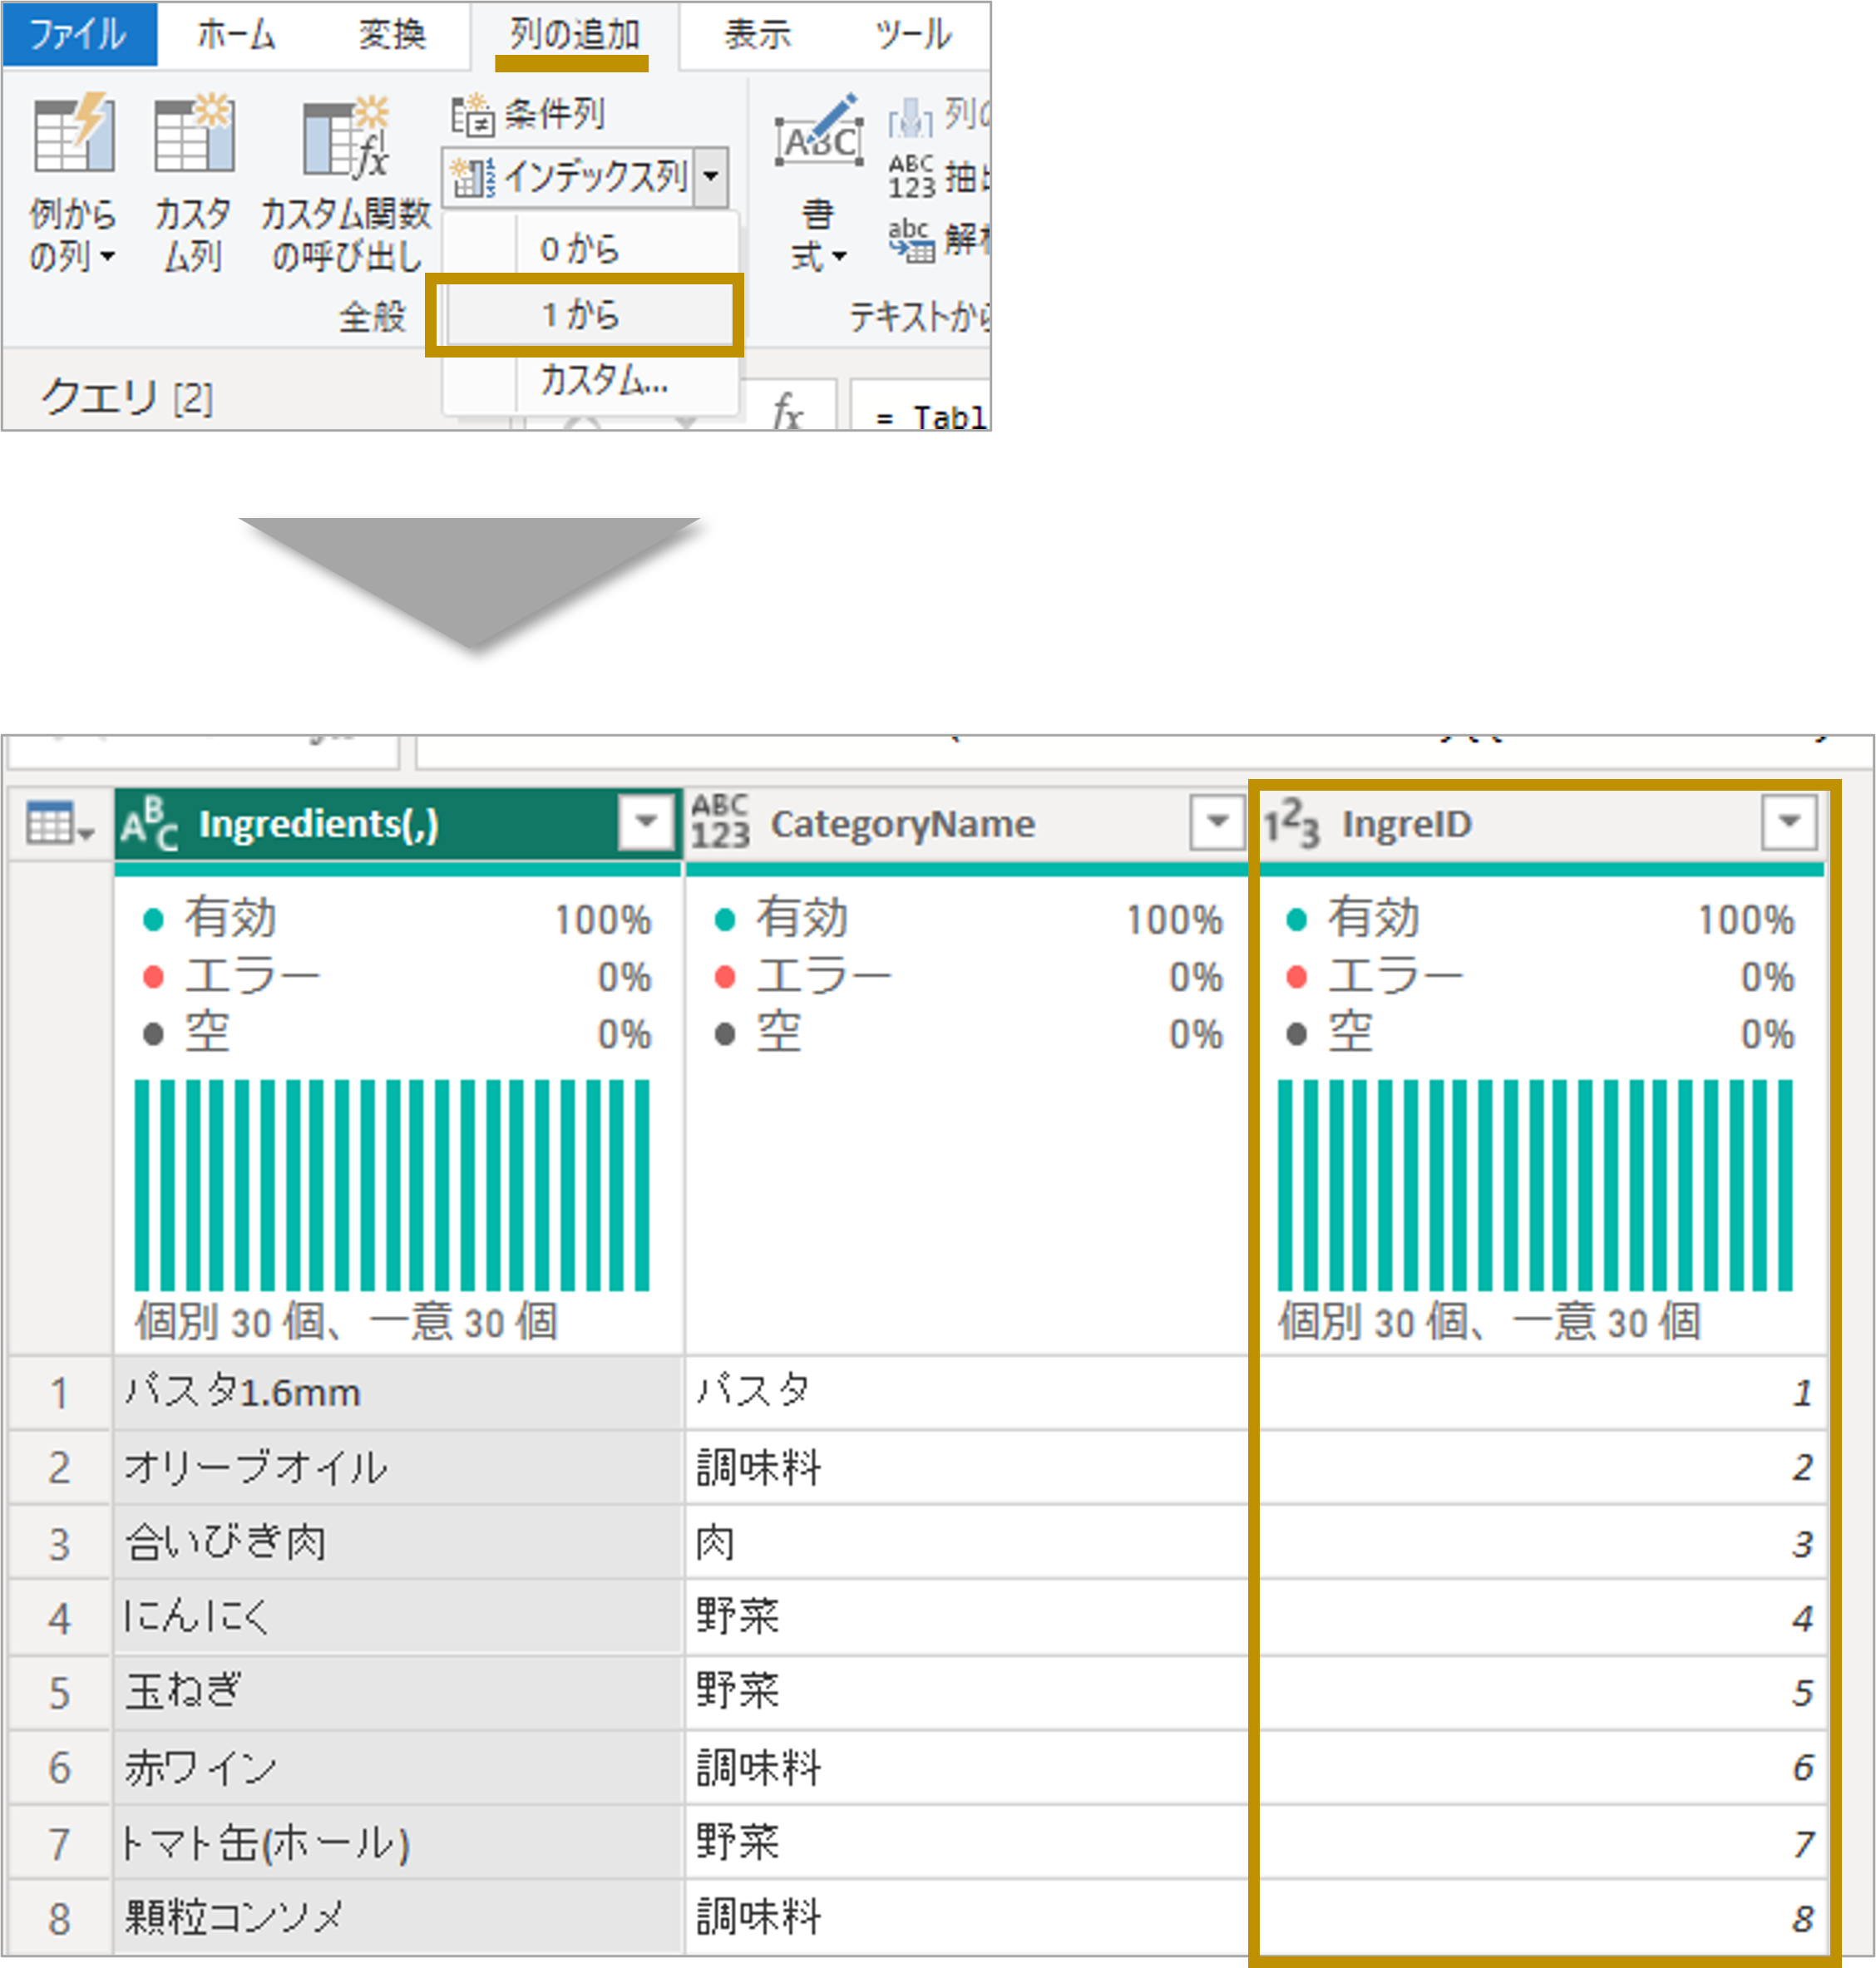Open the IngreID column filter dropdown
Screen dimensions: 1876x1968
click(1788, 822)
